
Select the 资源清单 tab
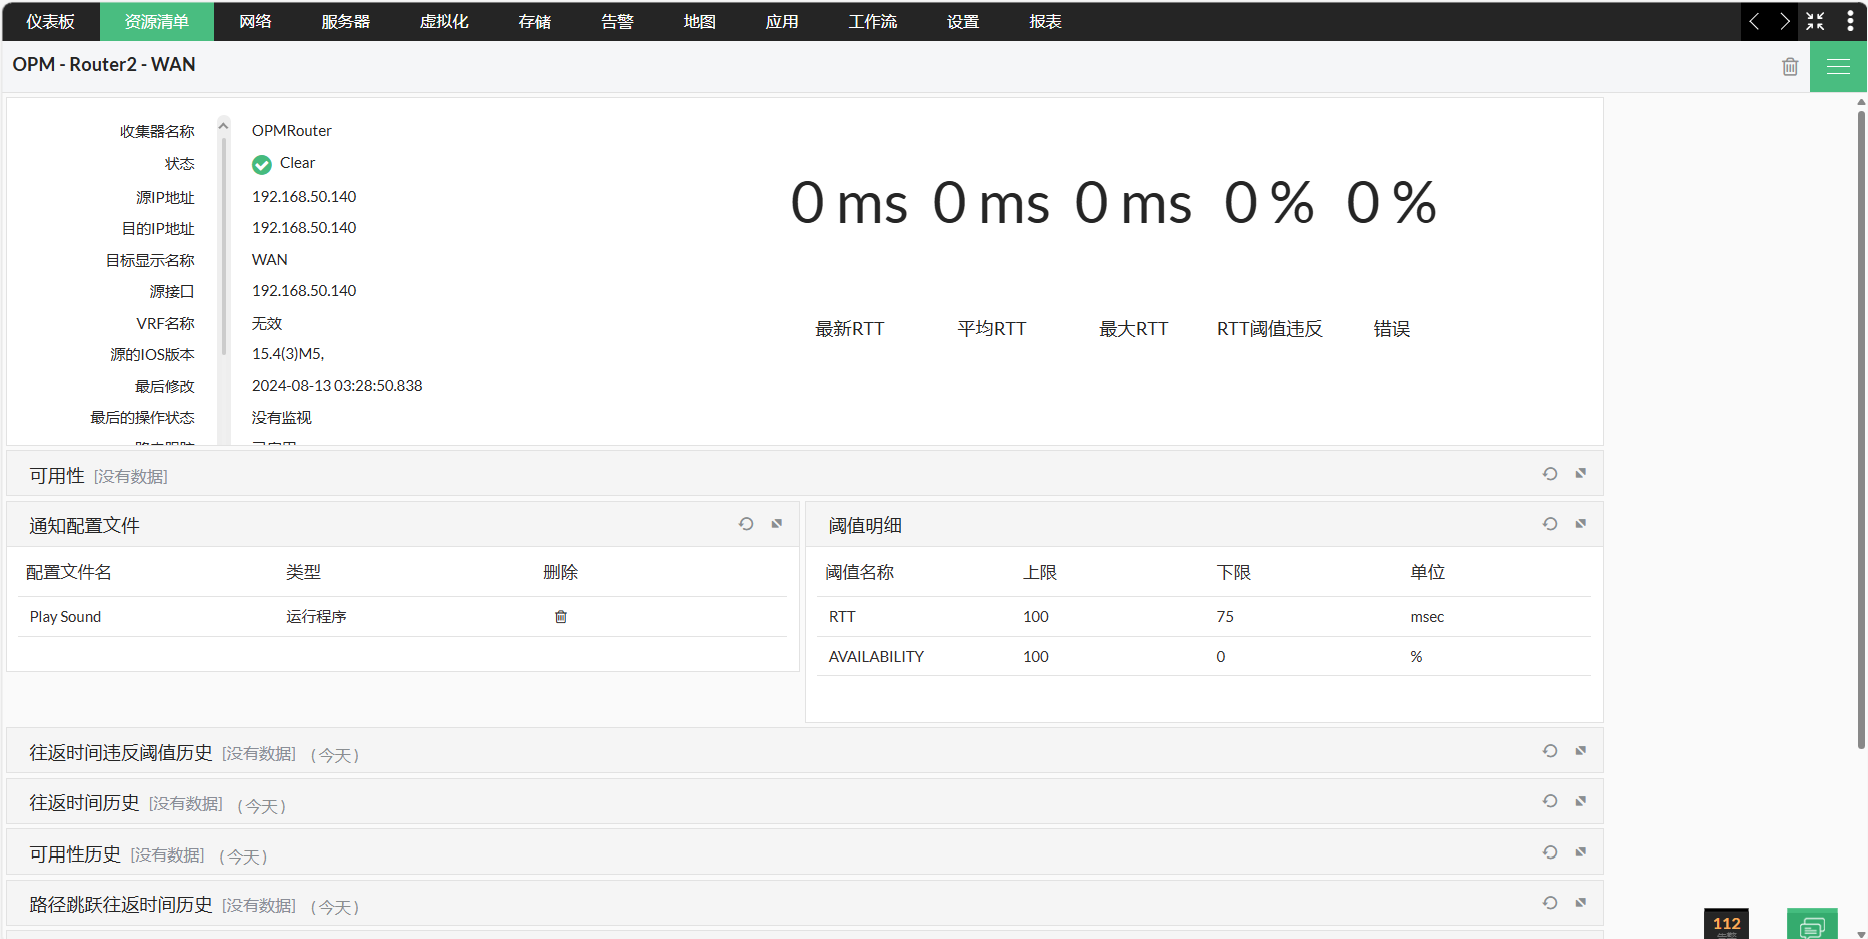pos(157,21)
